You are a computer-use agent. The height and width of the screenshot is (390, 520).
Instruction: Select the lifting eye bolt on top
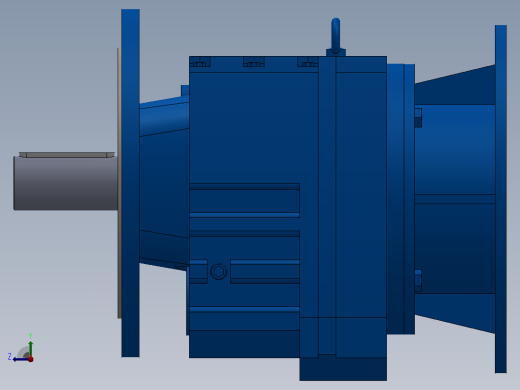click(336, 37)
